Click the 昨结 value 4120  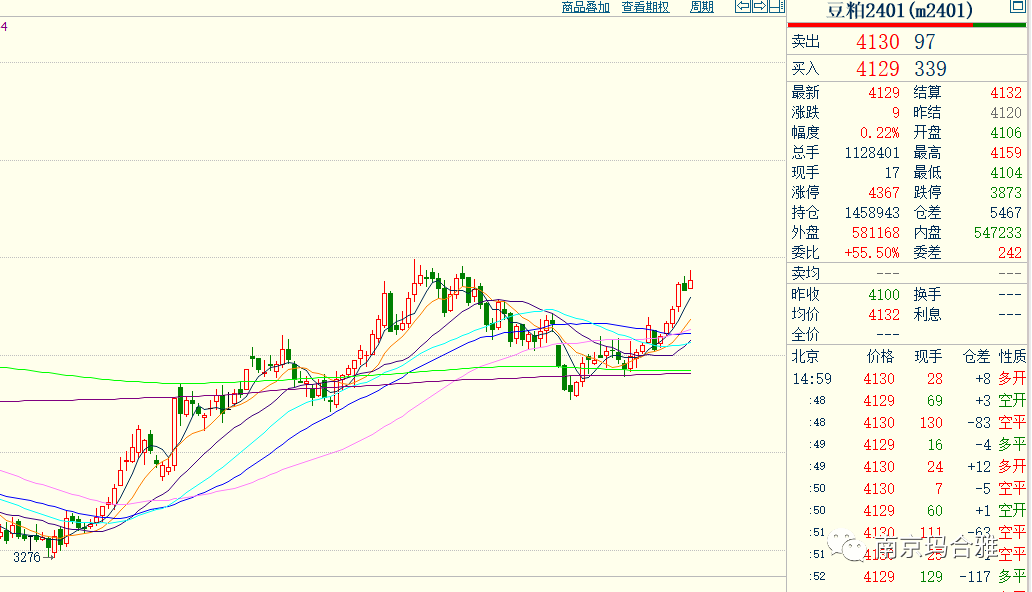click(1006, 113)
